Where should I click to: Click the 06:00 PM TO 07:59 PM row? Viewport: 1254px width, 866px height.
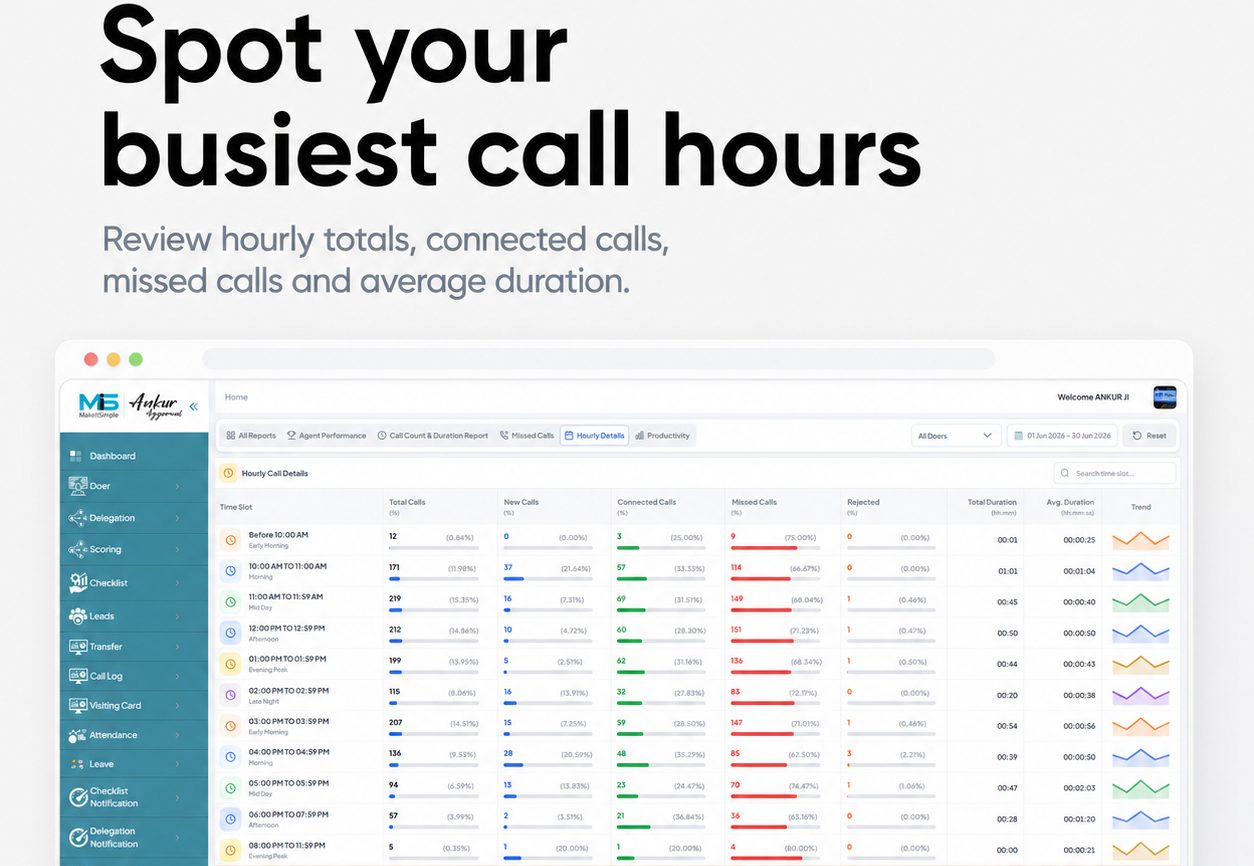[x=698, y=819]
